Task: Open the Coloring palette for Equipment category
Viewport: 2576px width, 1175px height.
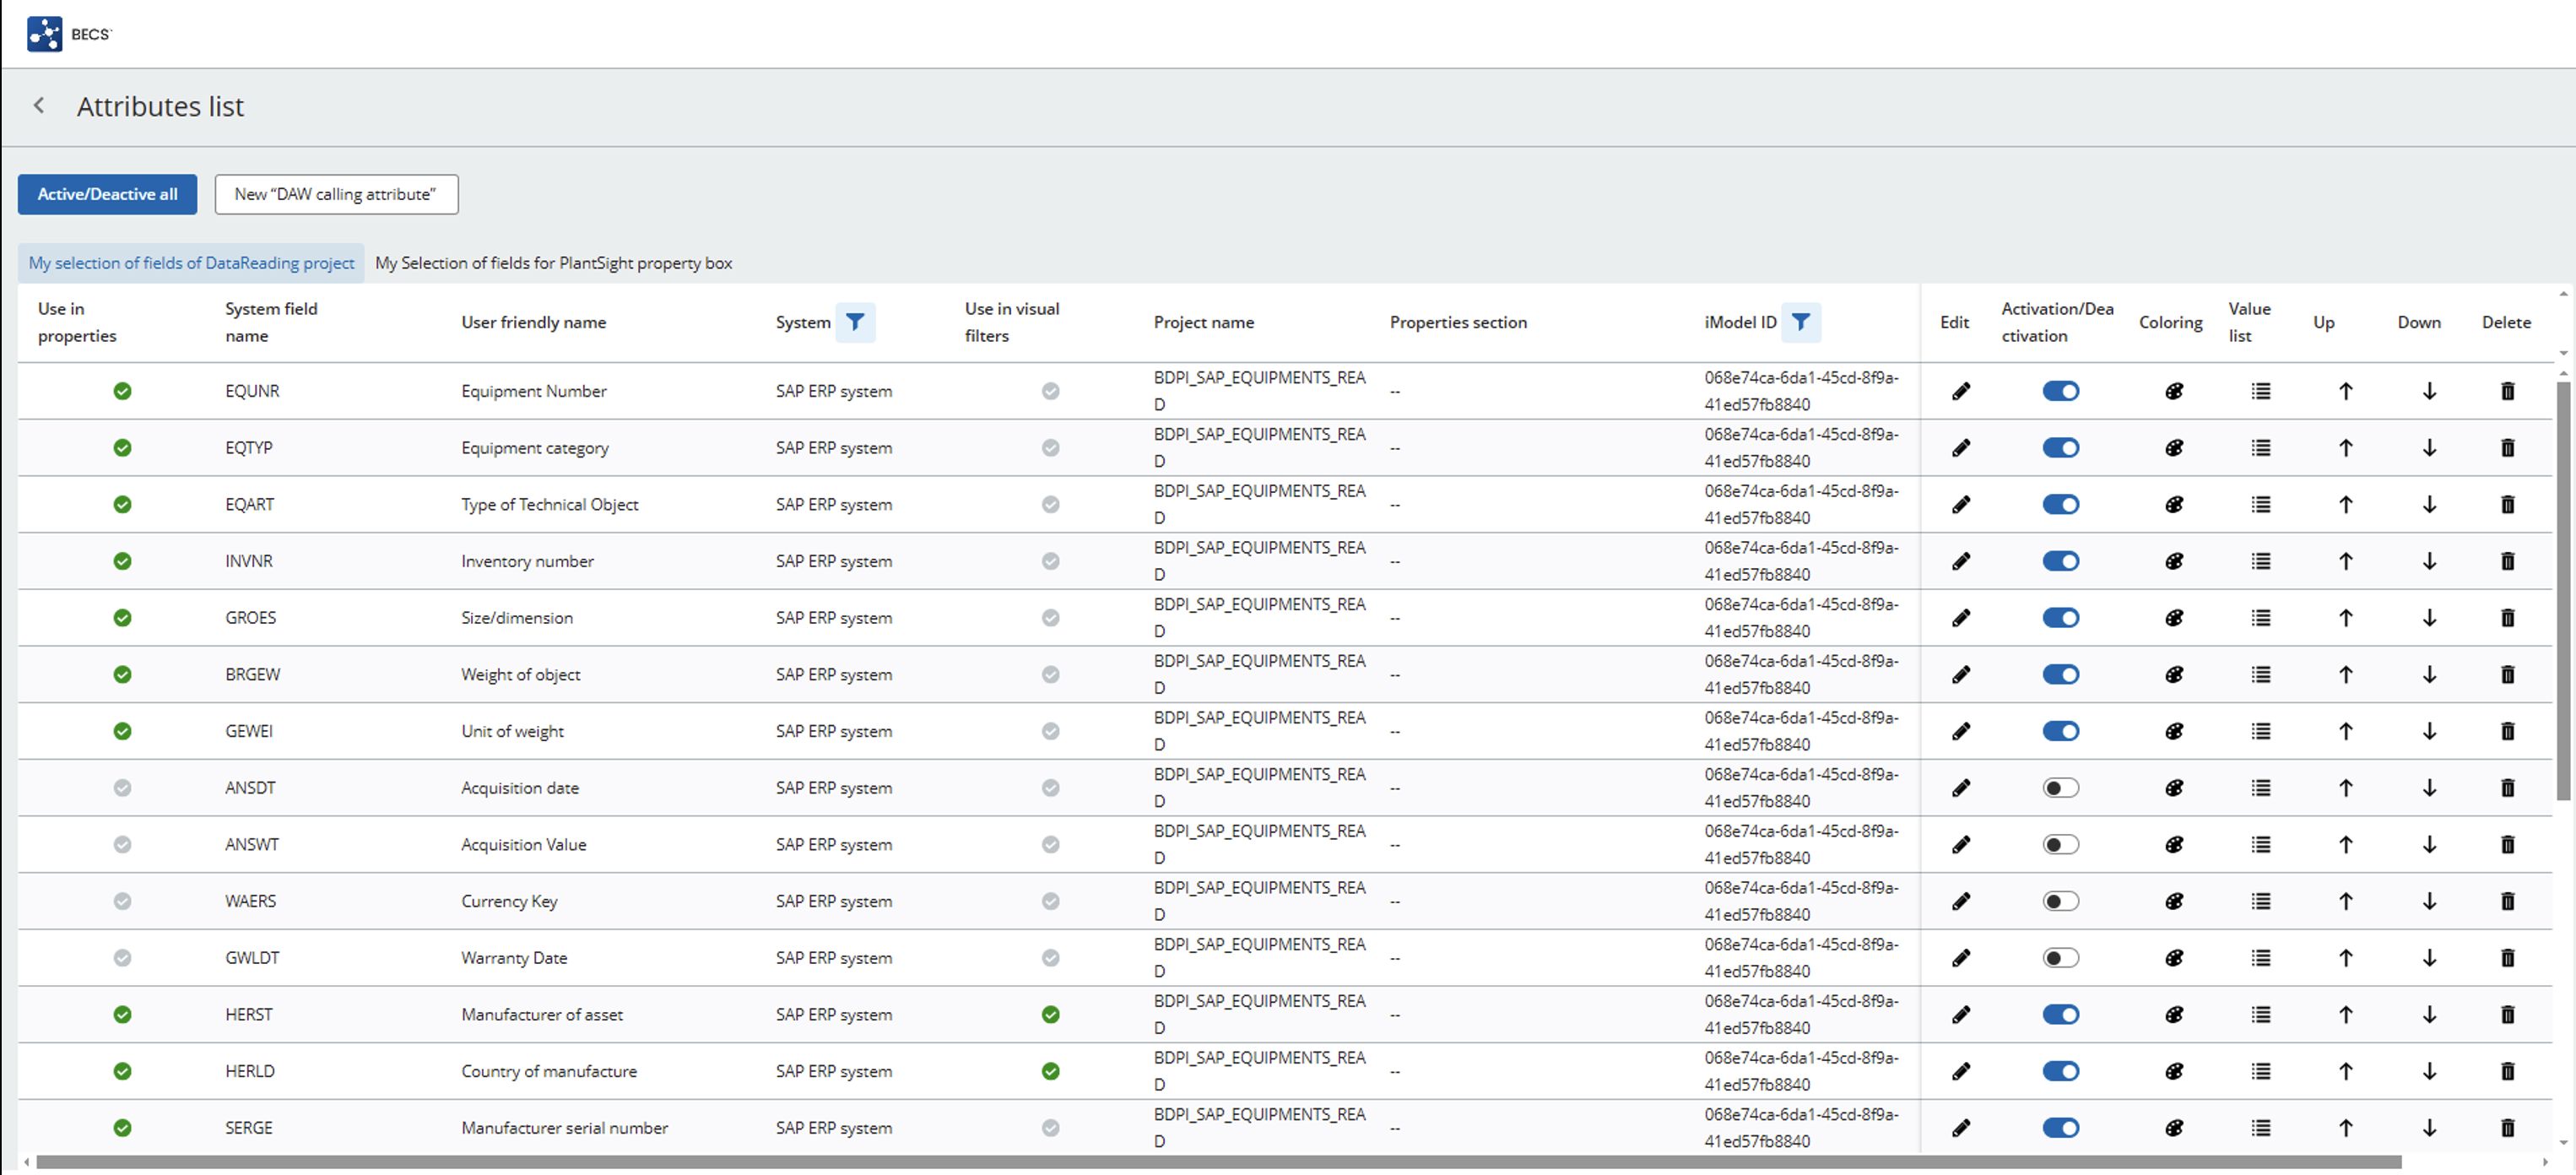Action: click(x=2173, y=448)
